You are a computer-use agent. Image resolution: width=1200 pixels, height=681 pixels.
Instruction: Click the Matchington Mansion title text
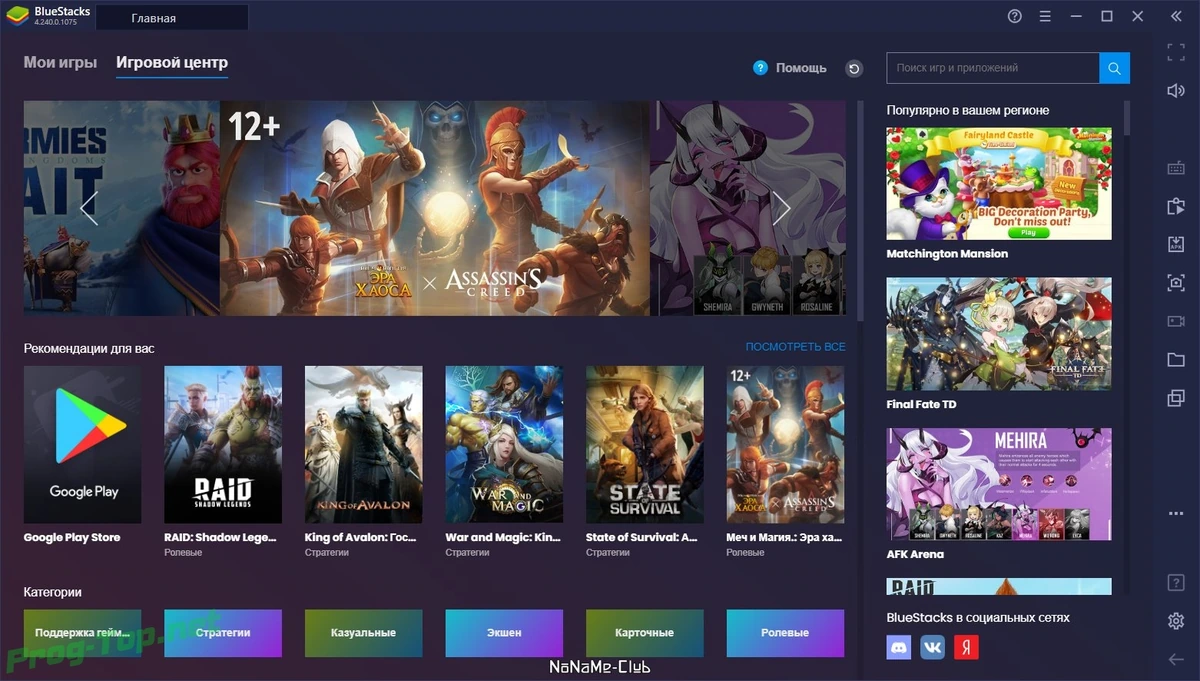pos(947,254)
